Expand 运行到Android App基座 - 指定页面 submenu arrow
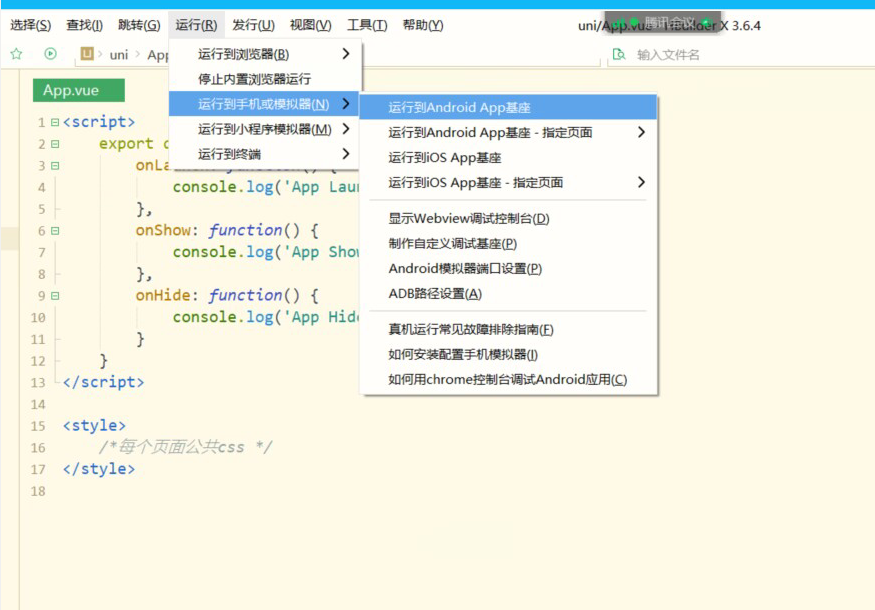Screen dimensions: 875x610 [641, 132]
